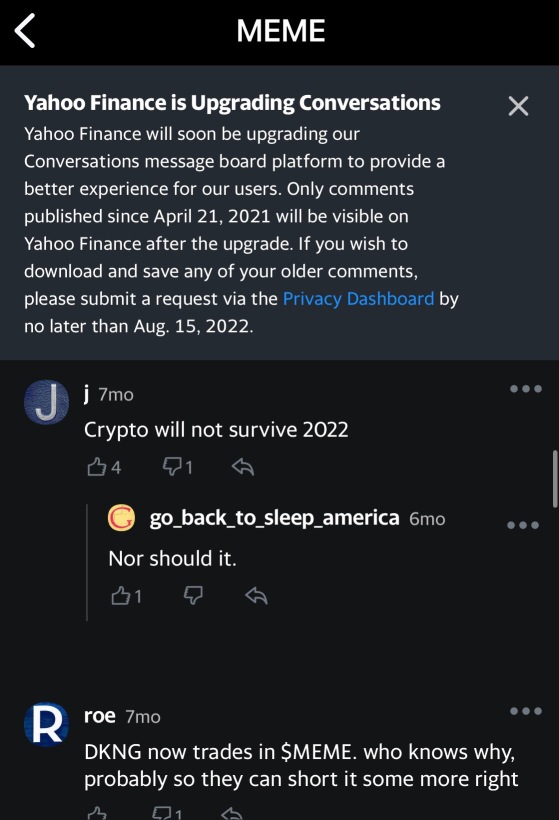Open the Privacy Dashboard link

coord(358,299)
